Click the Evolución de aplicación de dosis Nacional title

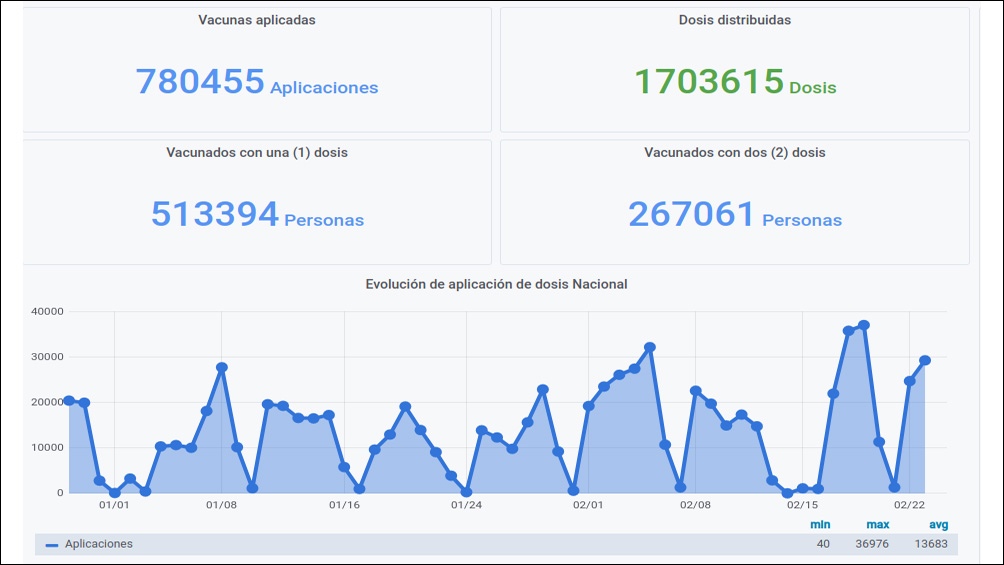[x=496, y=284]
